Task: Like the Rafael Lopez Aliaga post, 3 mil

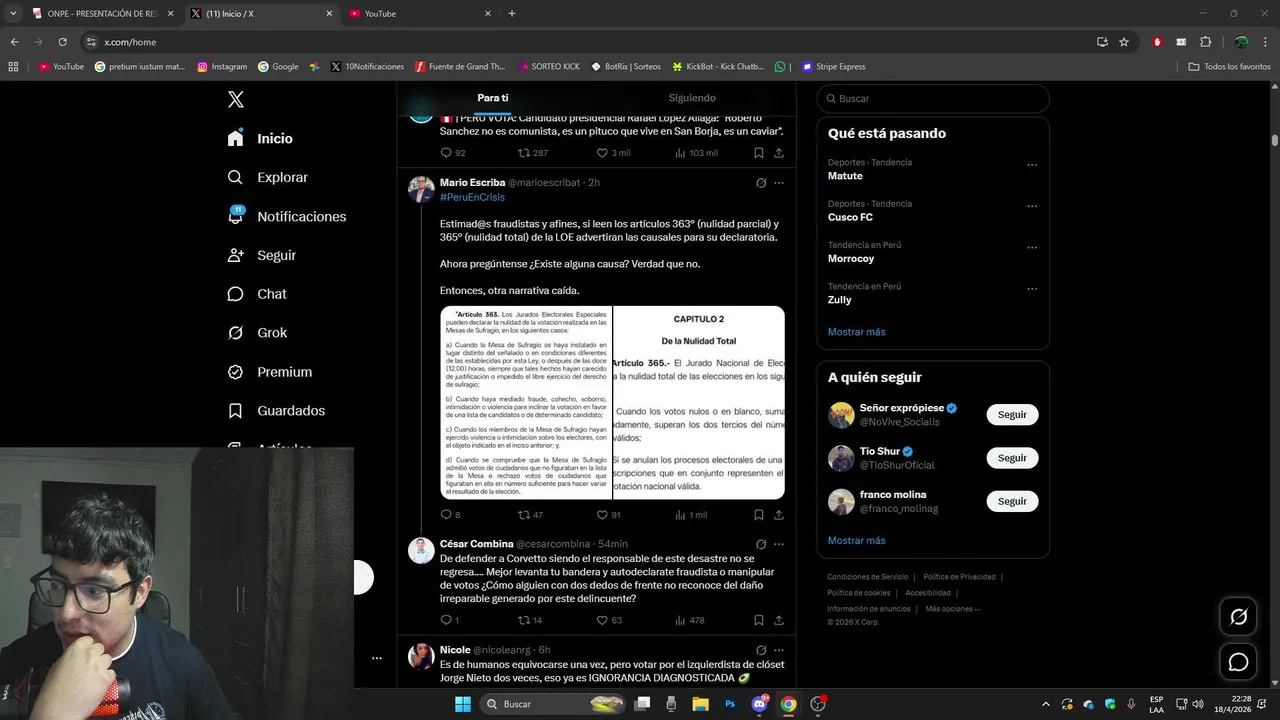Action: 613,153
